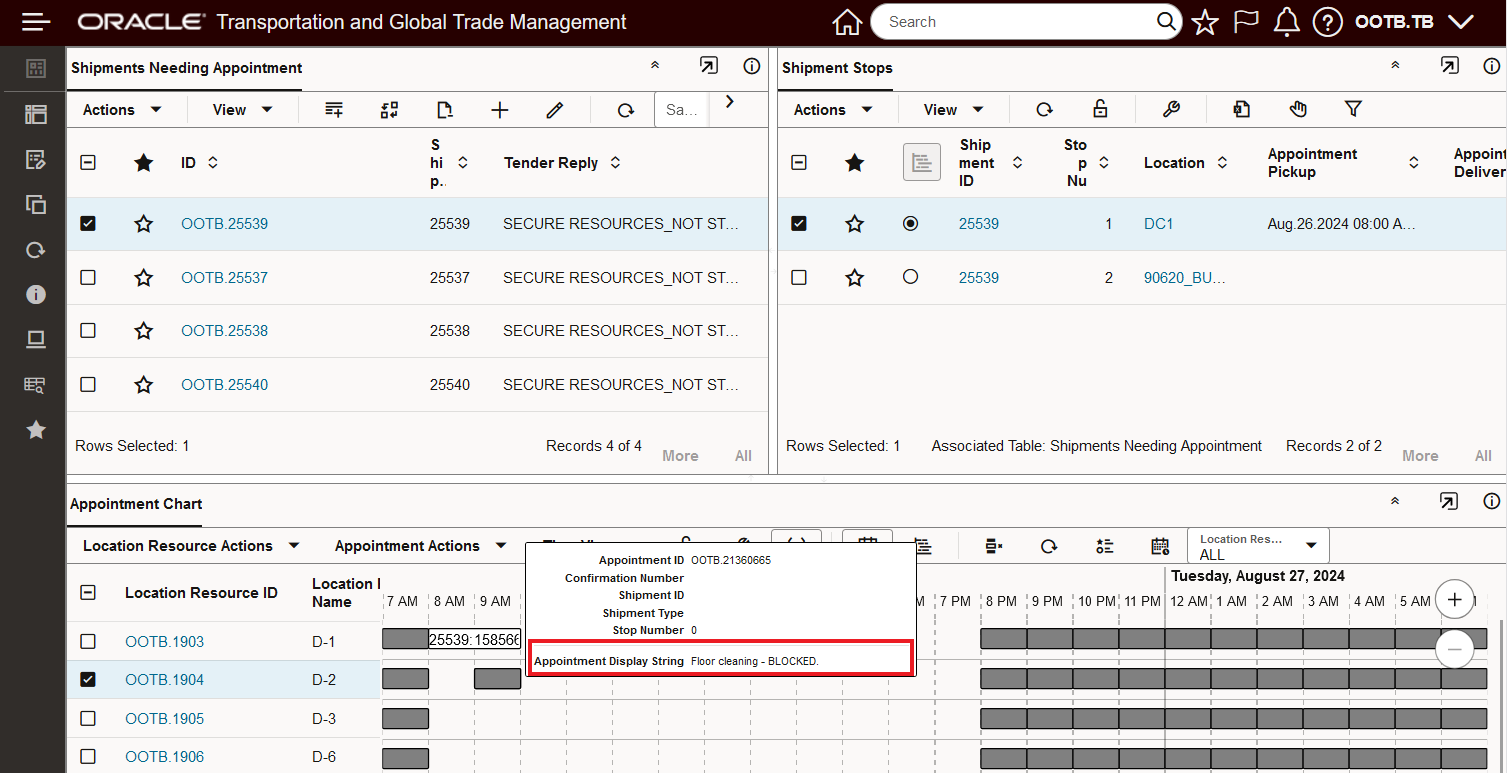
Task: Refresh the Appointment Chart
Action: click(1049, 546)
